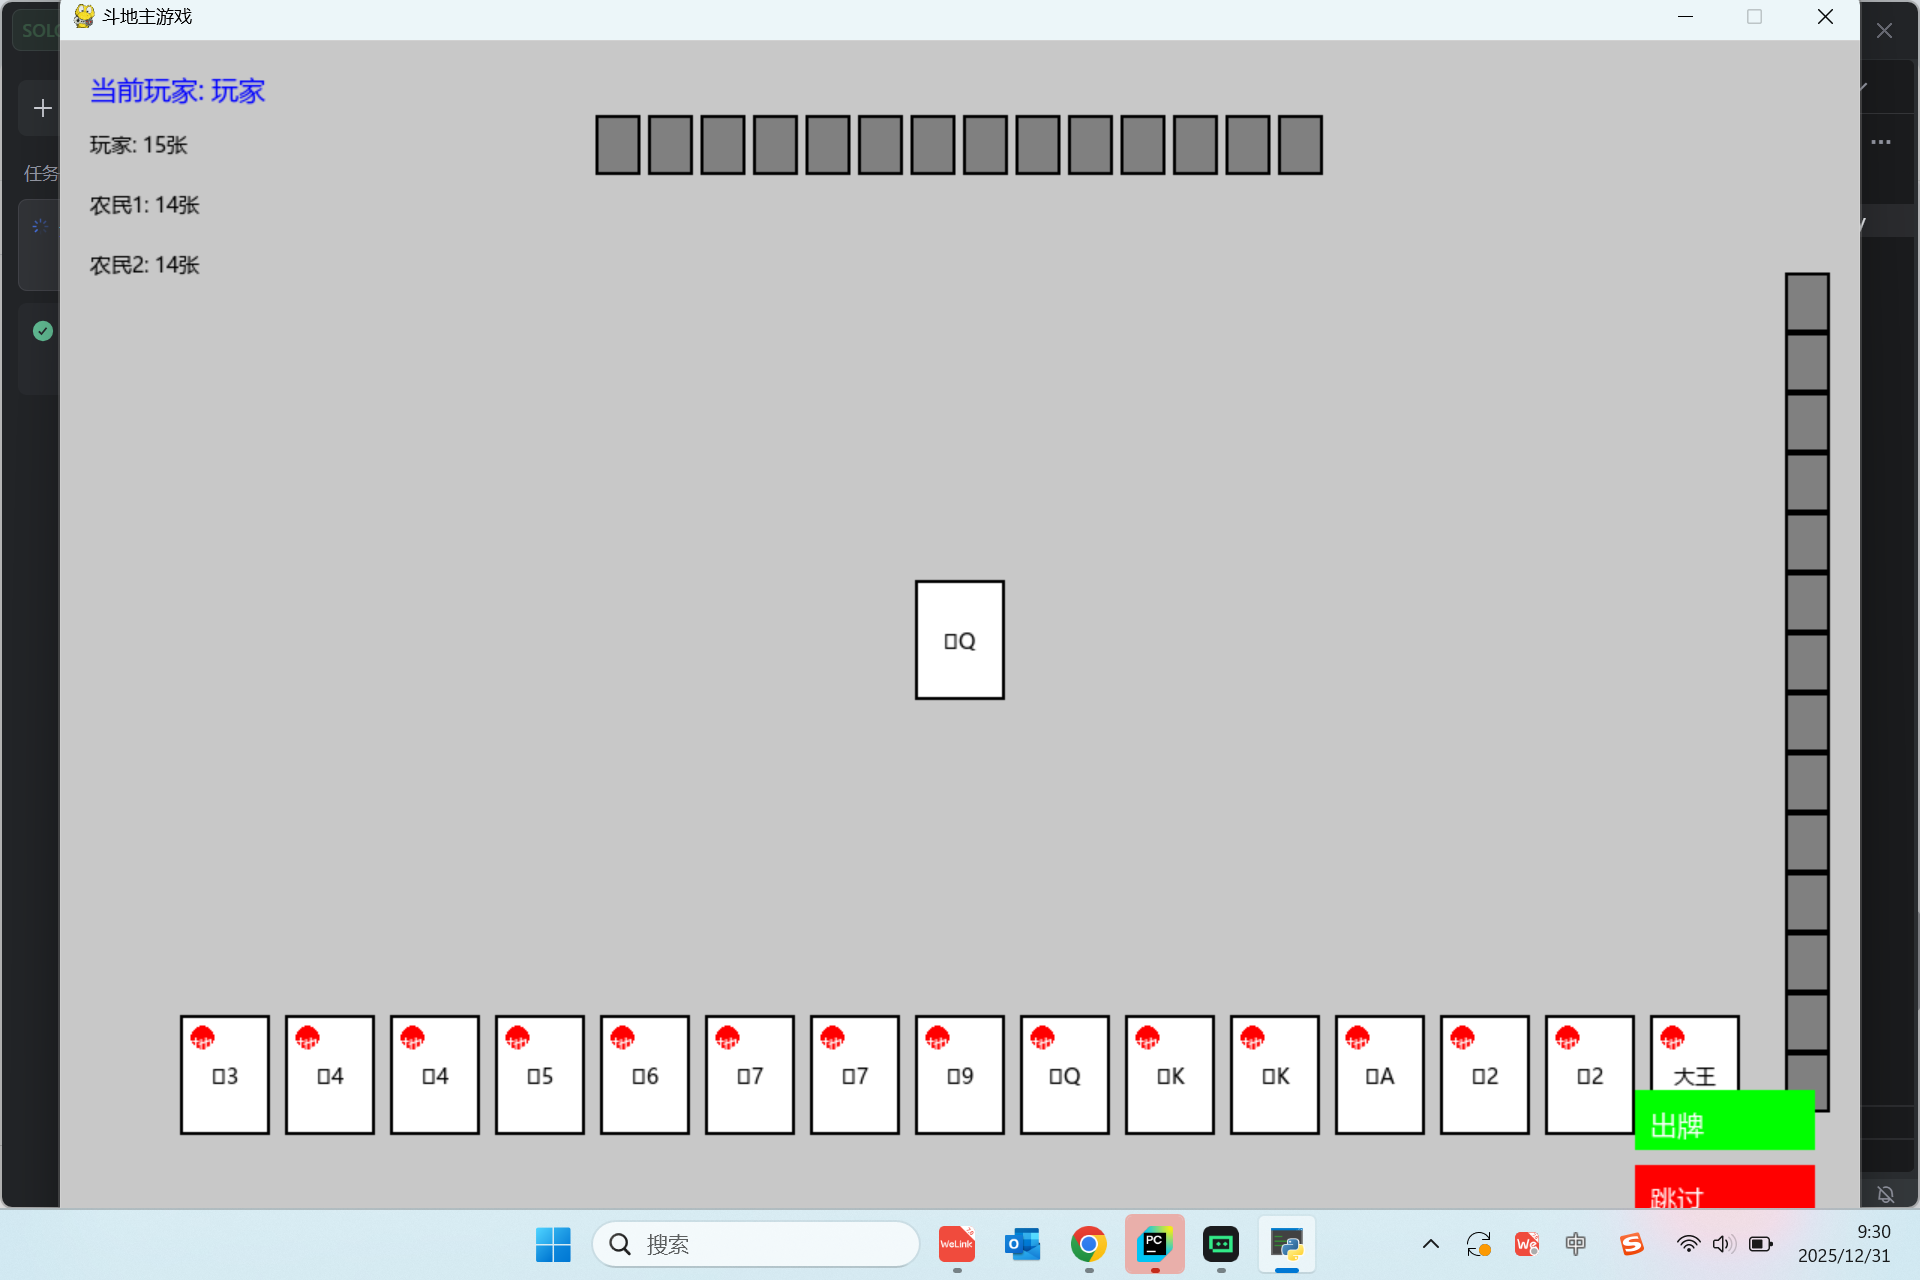
Task: Open Chrome from the taskbar
Action: (1088, 1244)
